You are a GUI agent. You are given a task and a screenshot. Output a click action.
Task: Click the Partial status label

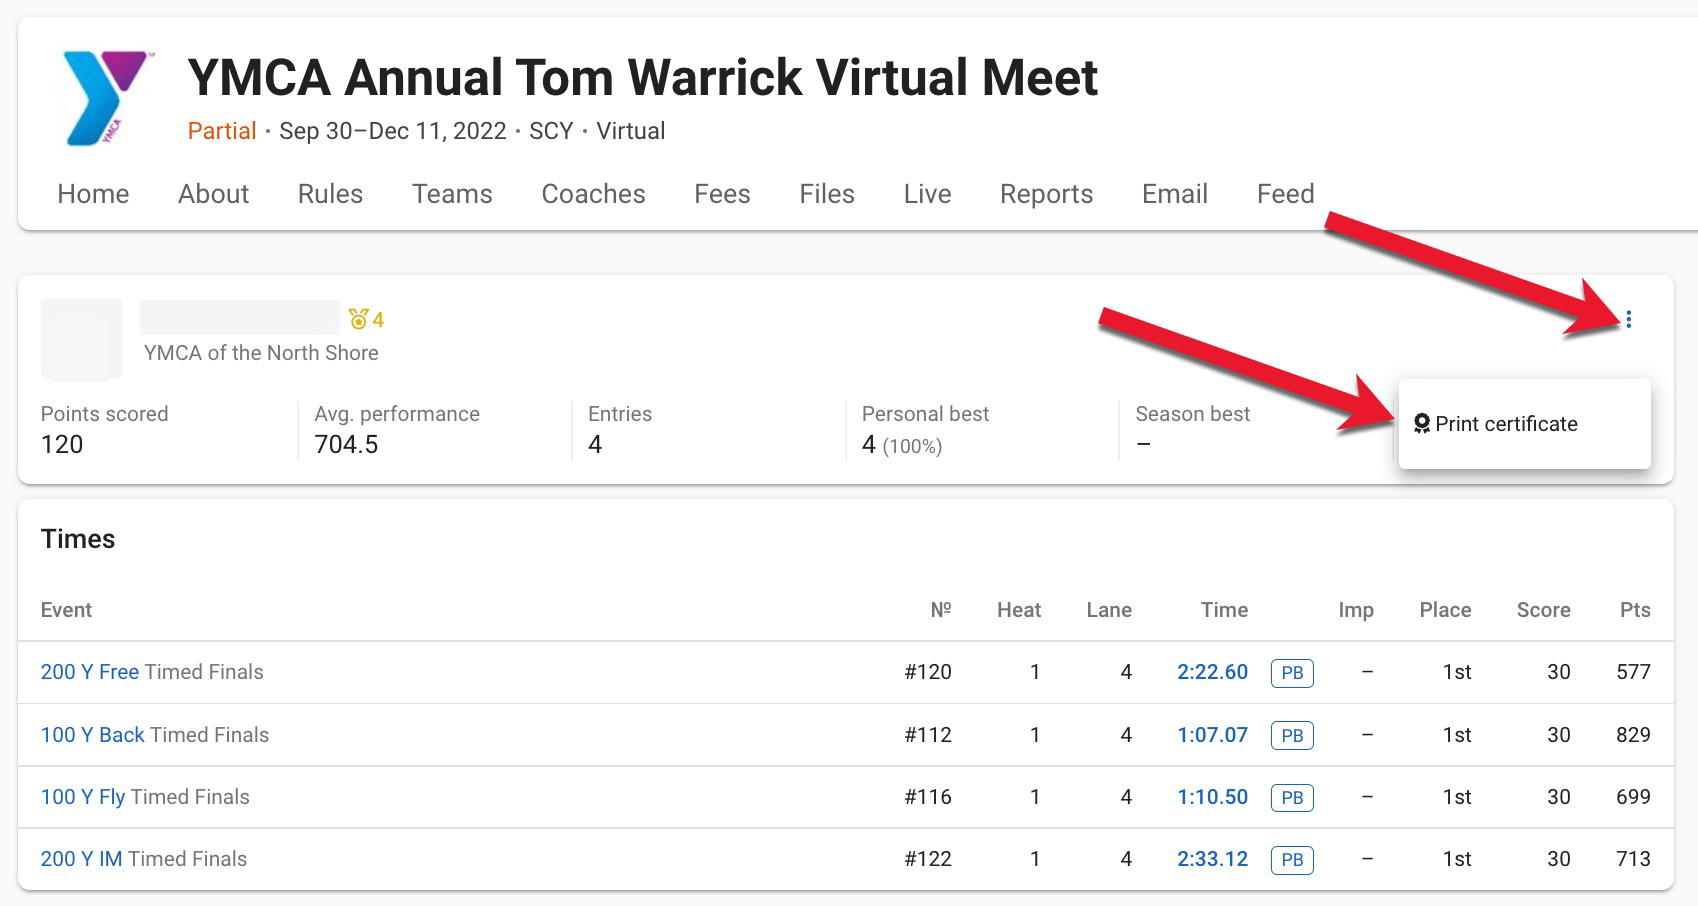[222, 131]
